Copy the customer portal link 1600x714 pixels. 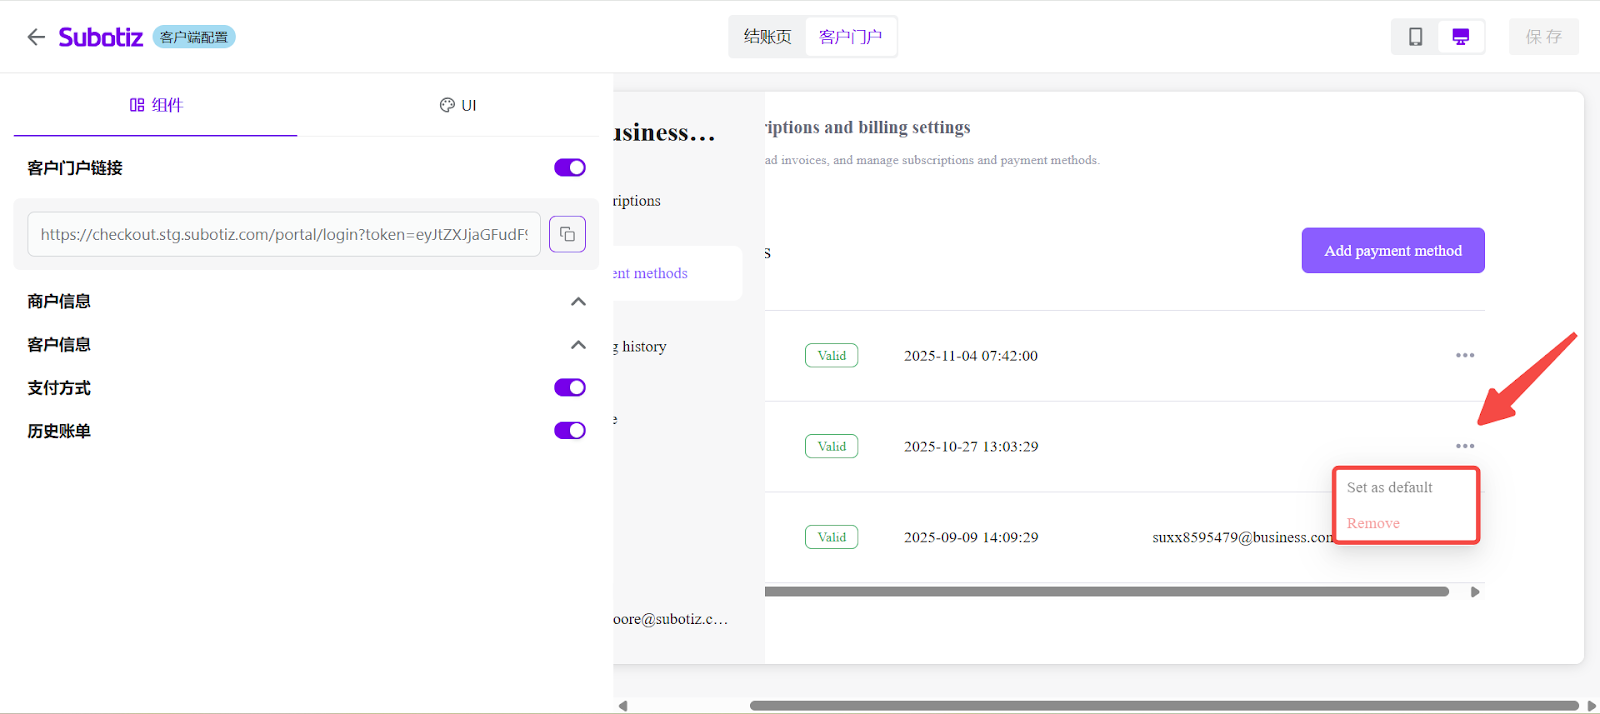[567, 234]
